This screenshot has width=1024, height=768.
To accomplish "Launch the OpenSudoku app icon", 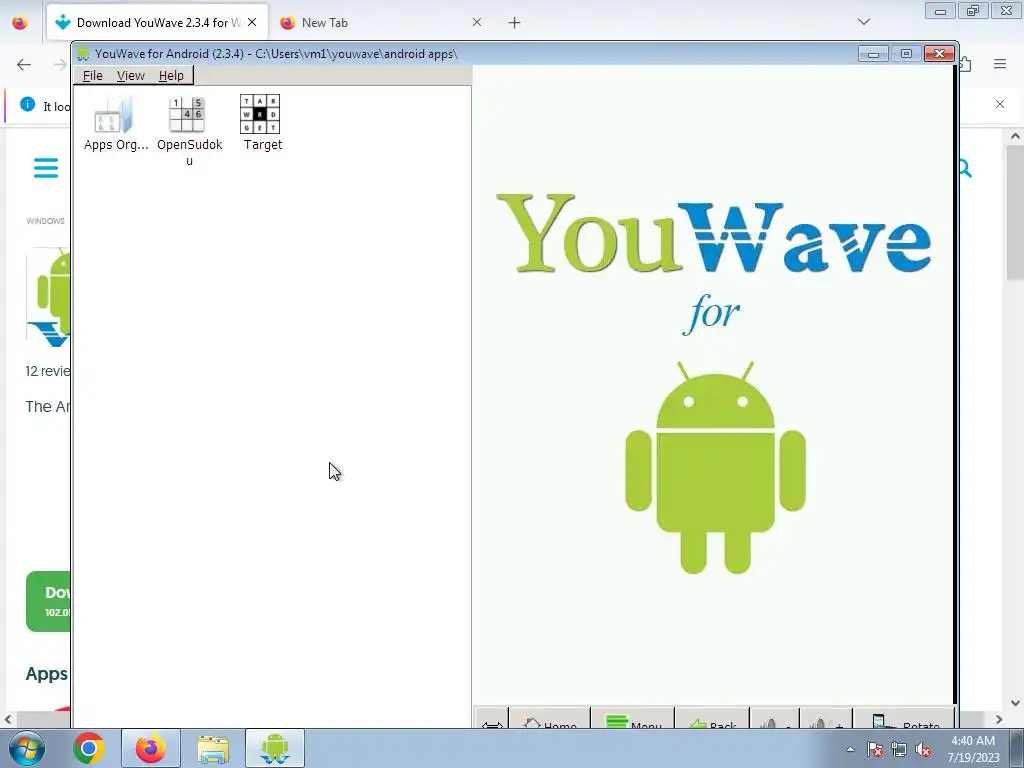I will 189,131.
